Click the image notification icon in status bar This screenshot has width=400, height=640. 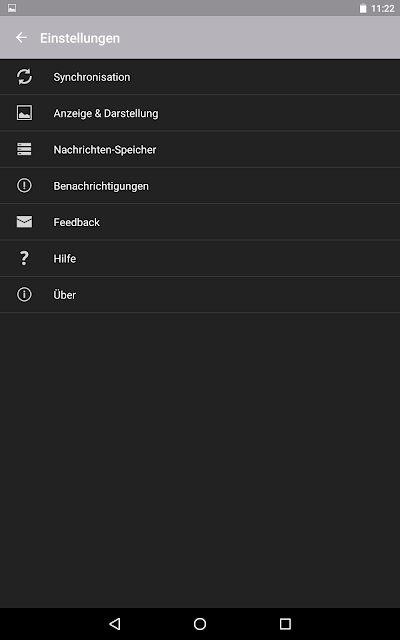(12, 8)
